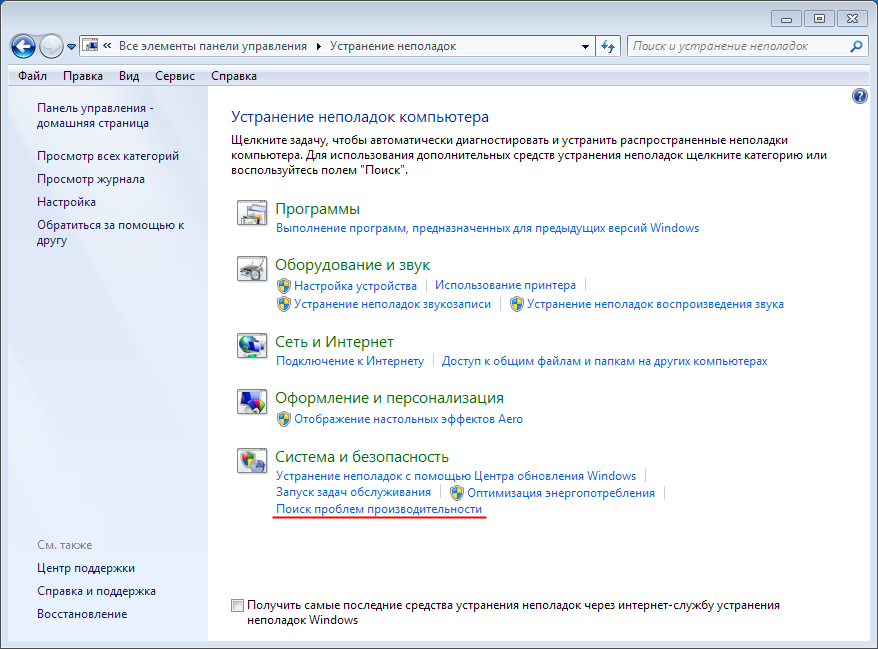Open Поиск проблем производительности link
The height and width of the screenshot is (649, 878).
[x=379, y=510]
